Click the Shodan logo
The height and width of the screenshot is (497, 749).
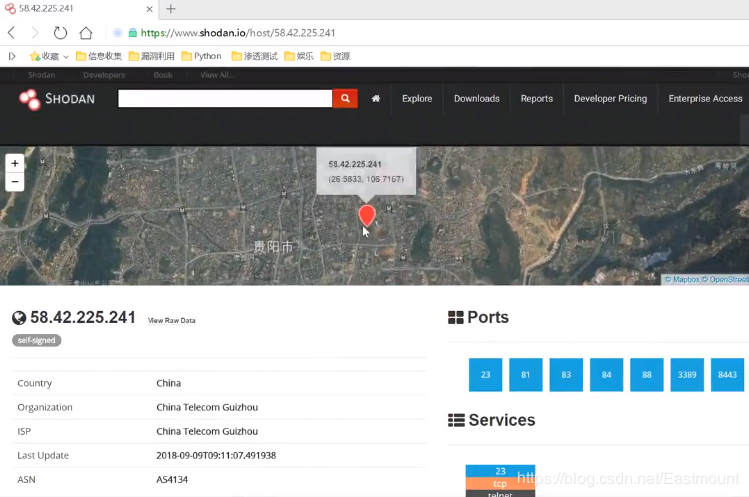coord(57,99)
